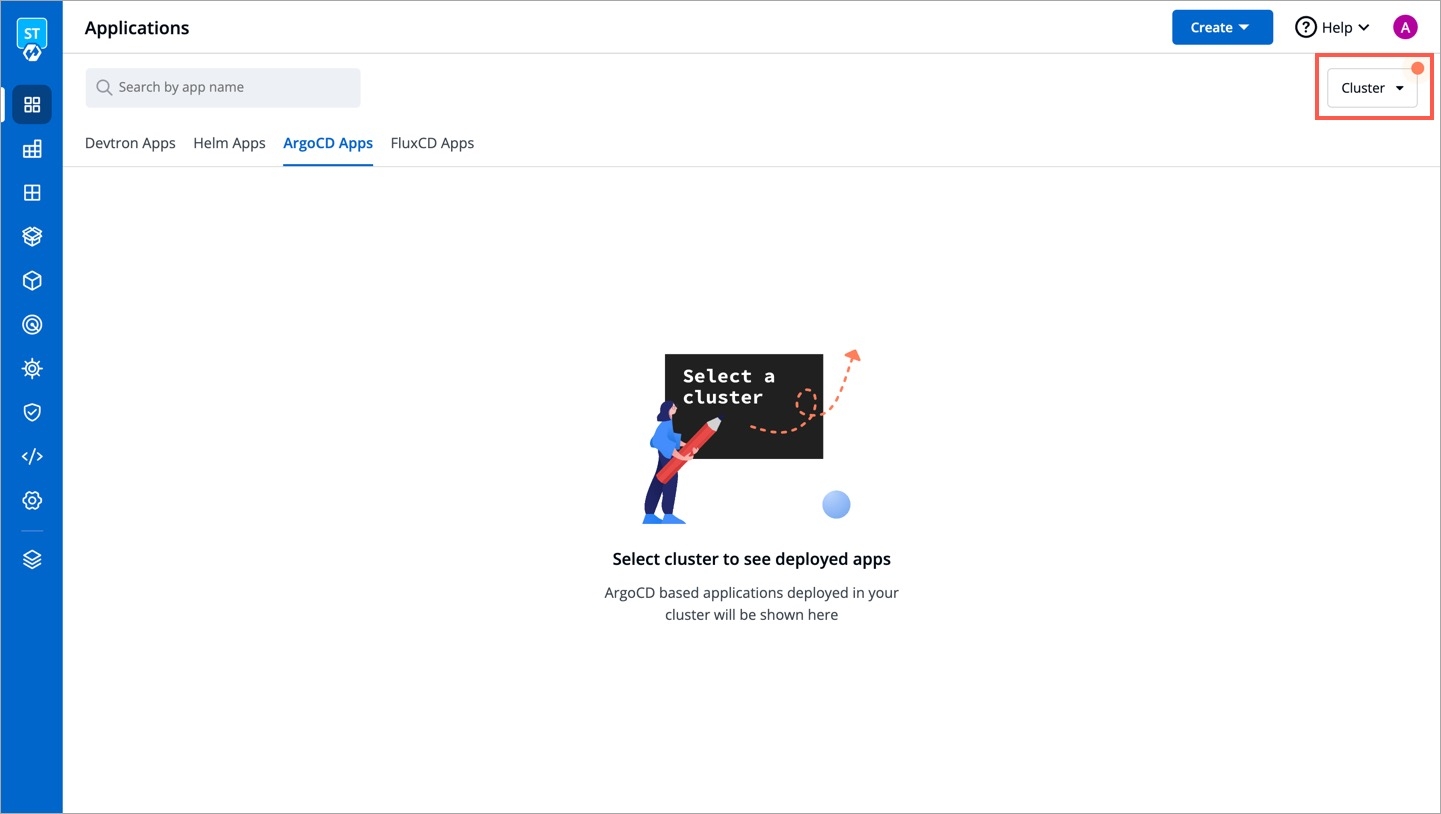Screen dimensions: 1441x814
Task: Click the code brackets icon in sidebar
Action: tap(32, 456)
